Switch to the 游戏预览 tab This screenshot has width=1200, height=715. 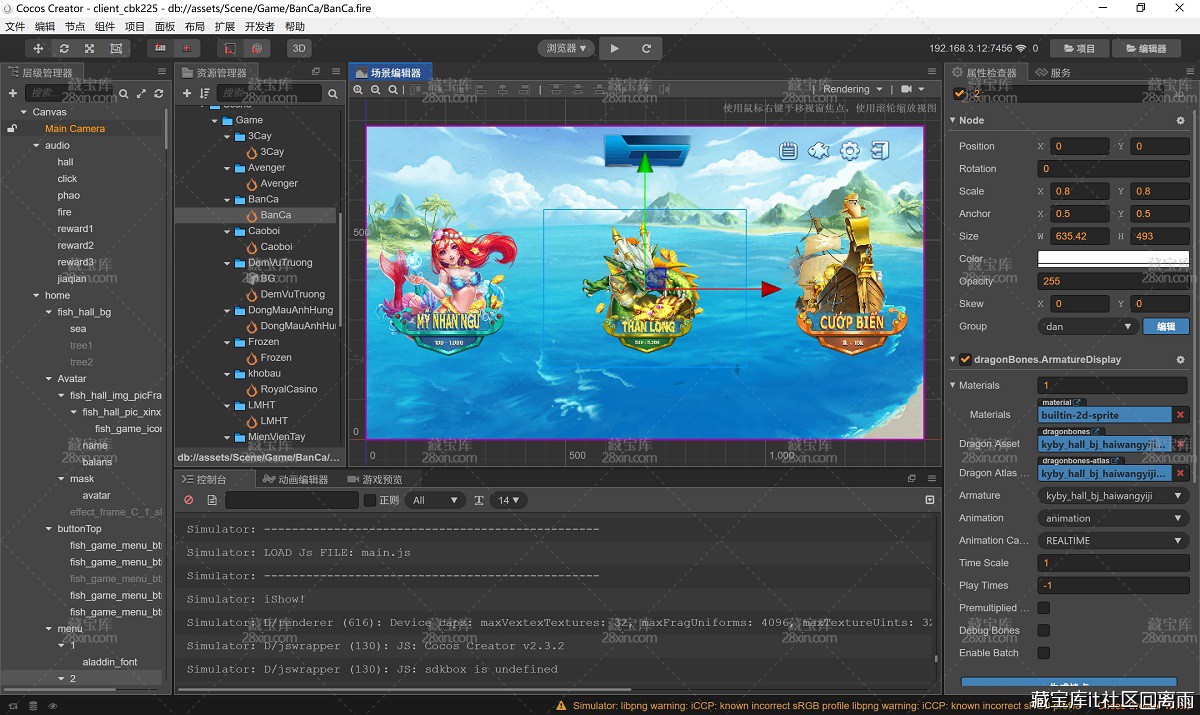click(x=375, y=480)
